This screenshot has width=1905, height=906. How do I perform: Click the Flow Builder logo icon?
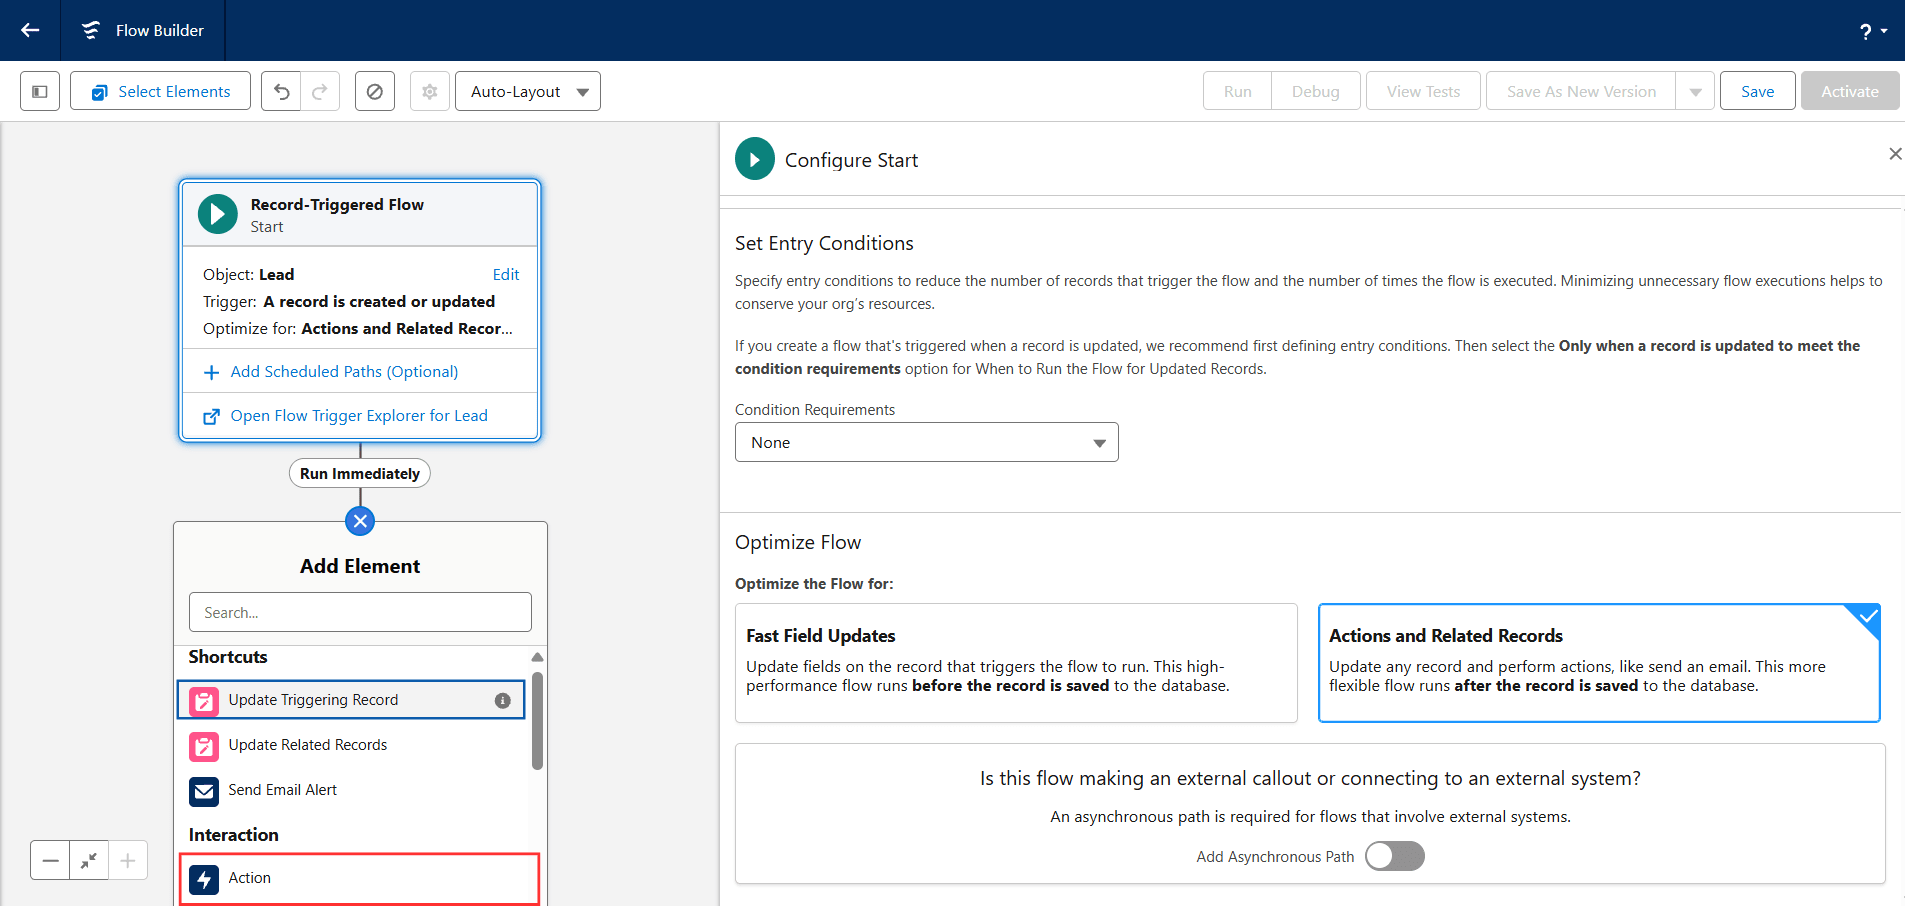[x=91, y=30]
